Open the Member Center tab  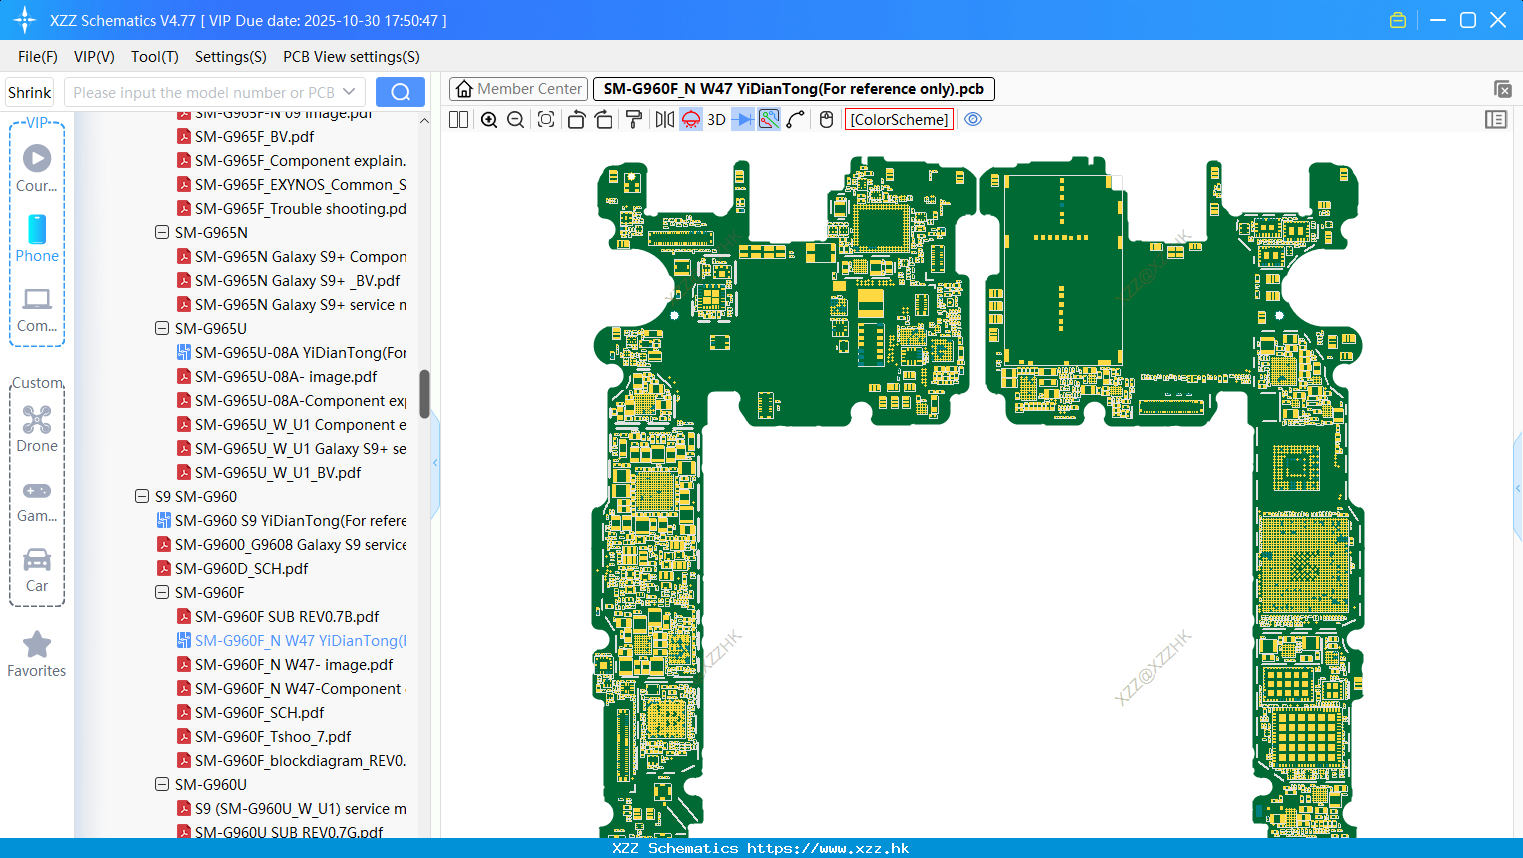518,89
